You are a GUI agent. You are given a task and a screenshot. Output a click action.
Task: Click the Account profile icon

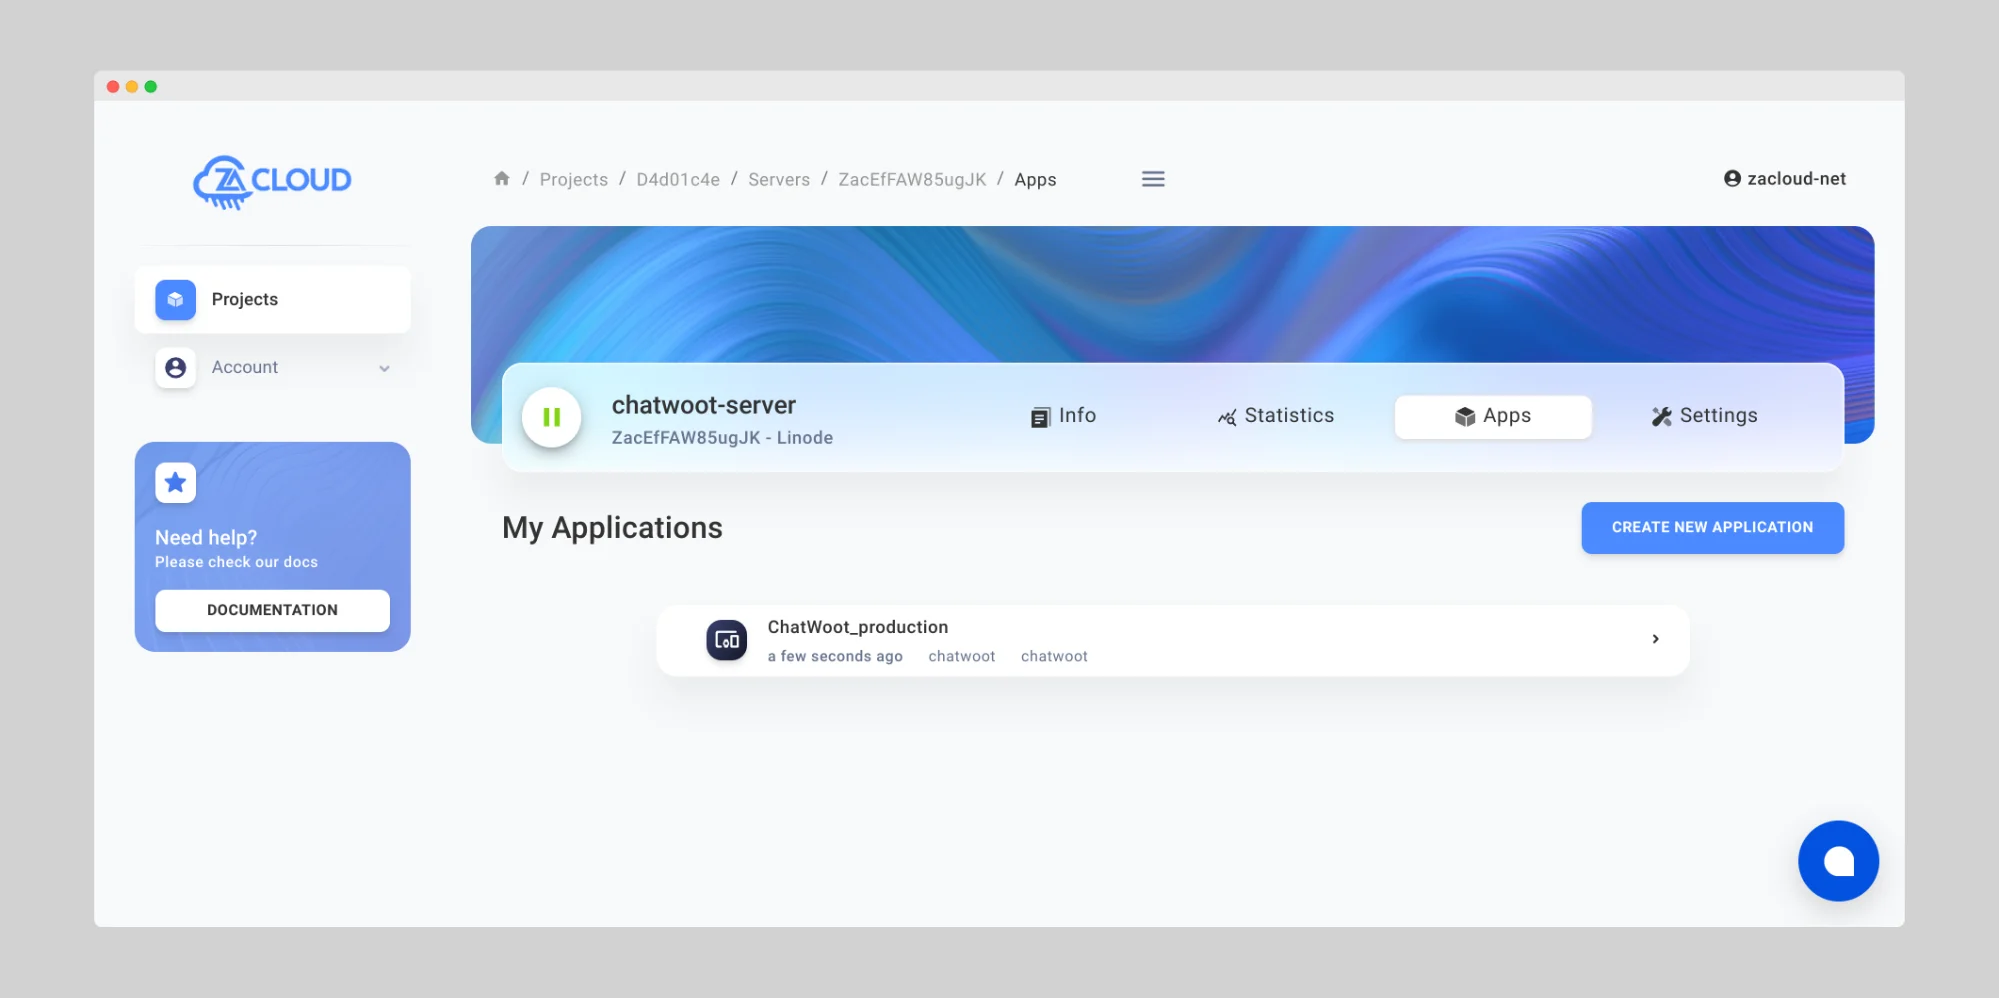coord(175,367)
